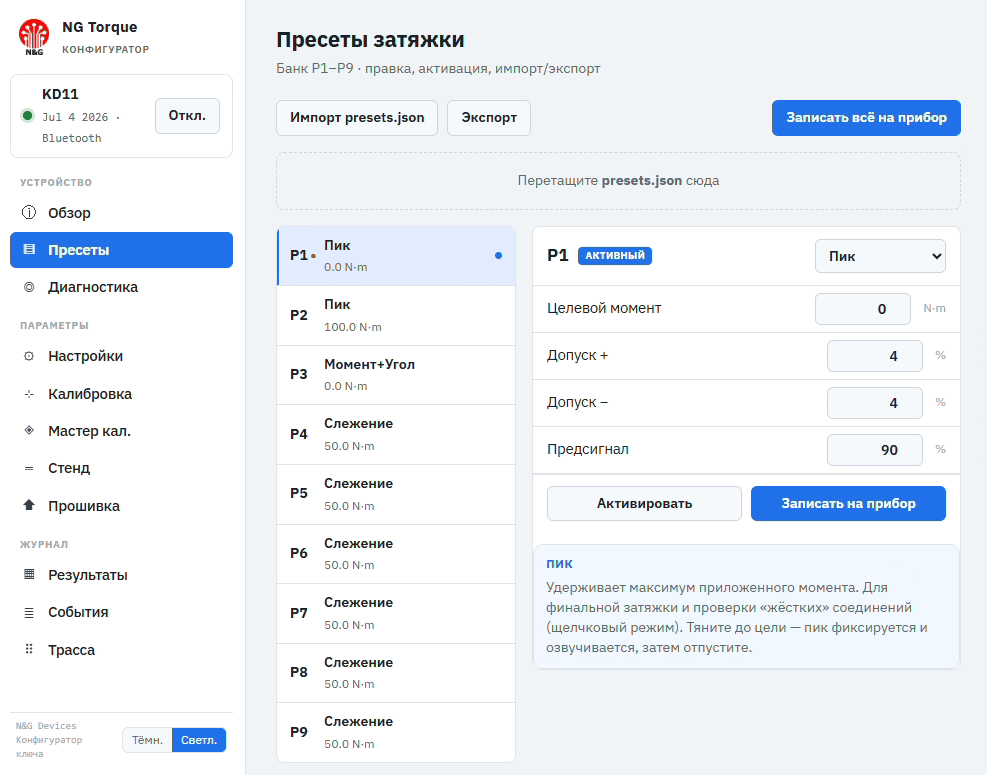Click the Откл. disconnect button
987x775 pixels.
coord(188,116)
